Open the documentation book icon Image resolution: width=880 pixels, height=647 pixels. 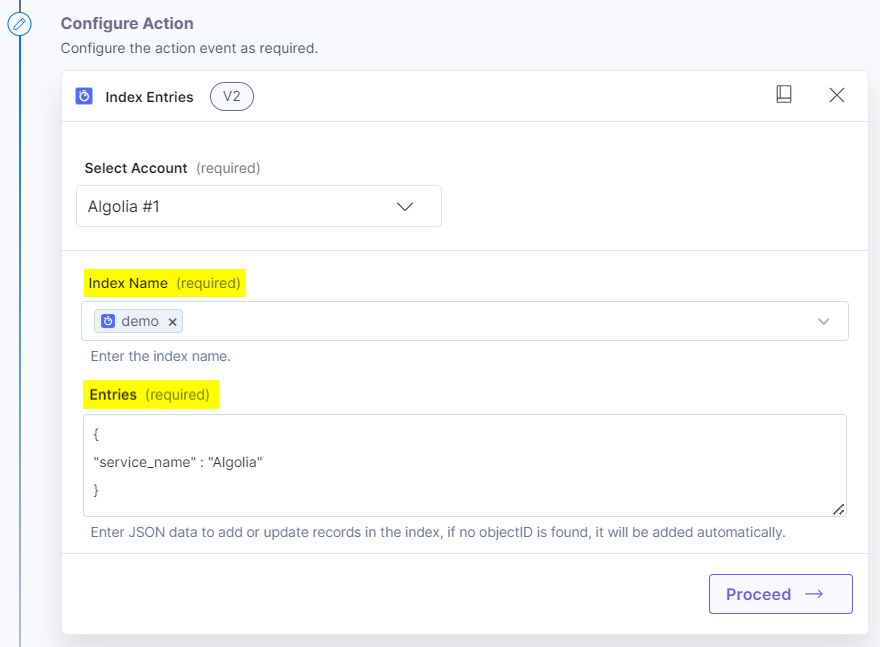[x=783, y=94]
